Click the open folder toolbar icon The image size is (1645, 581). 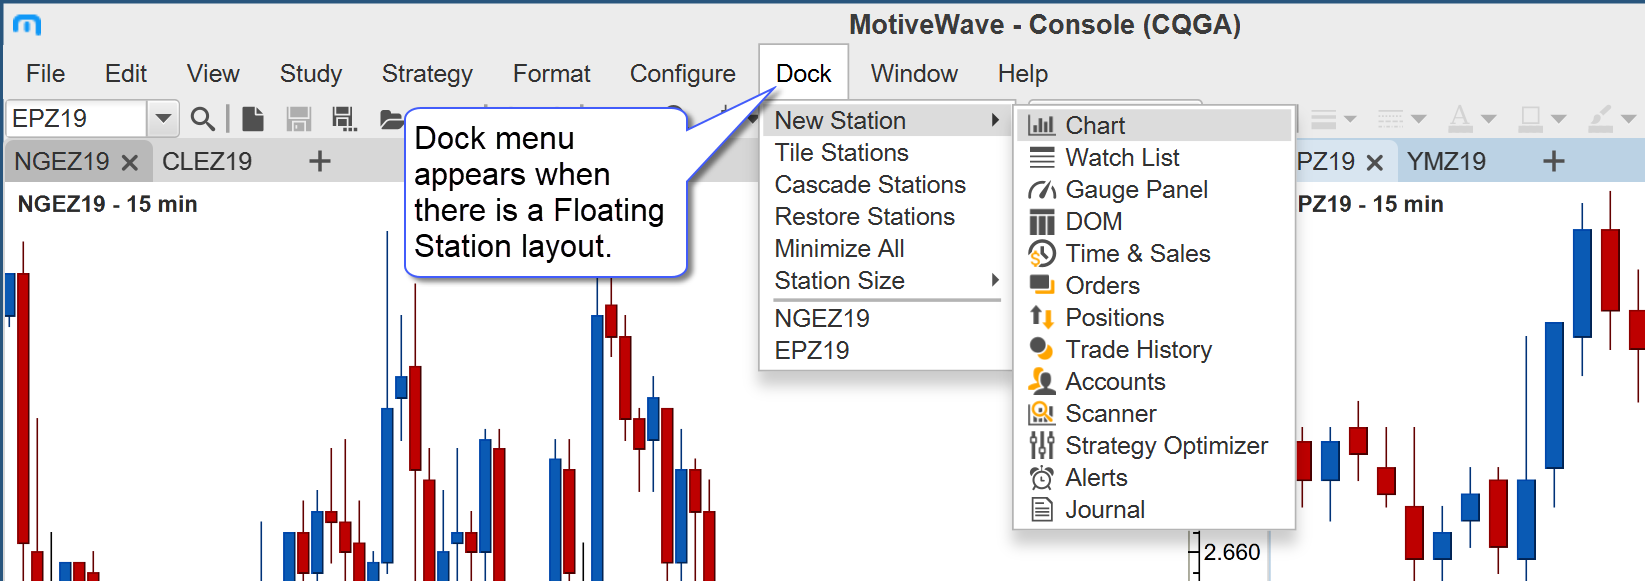[391, 120]
